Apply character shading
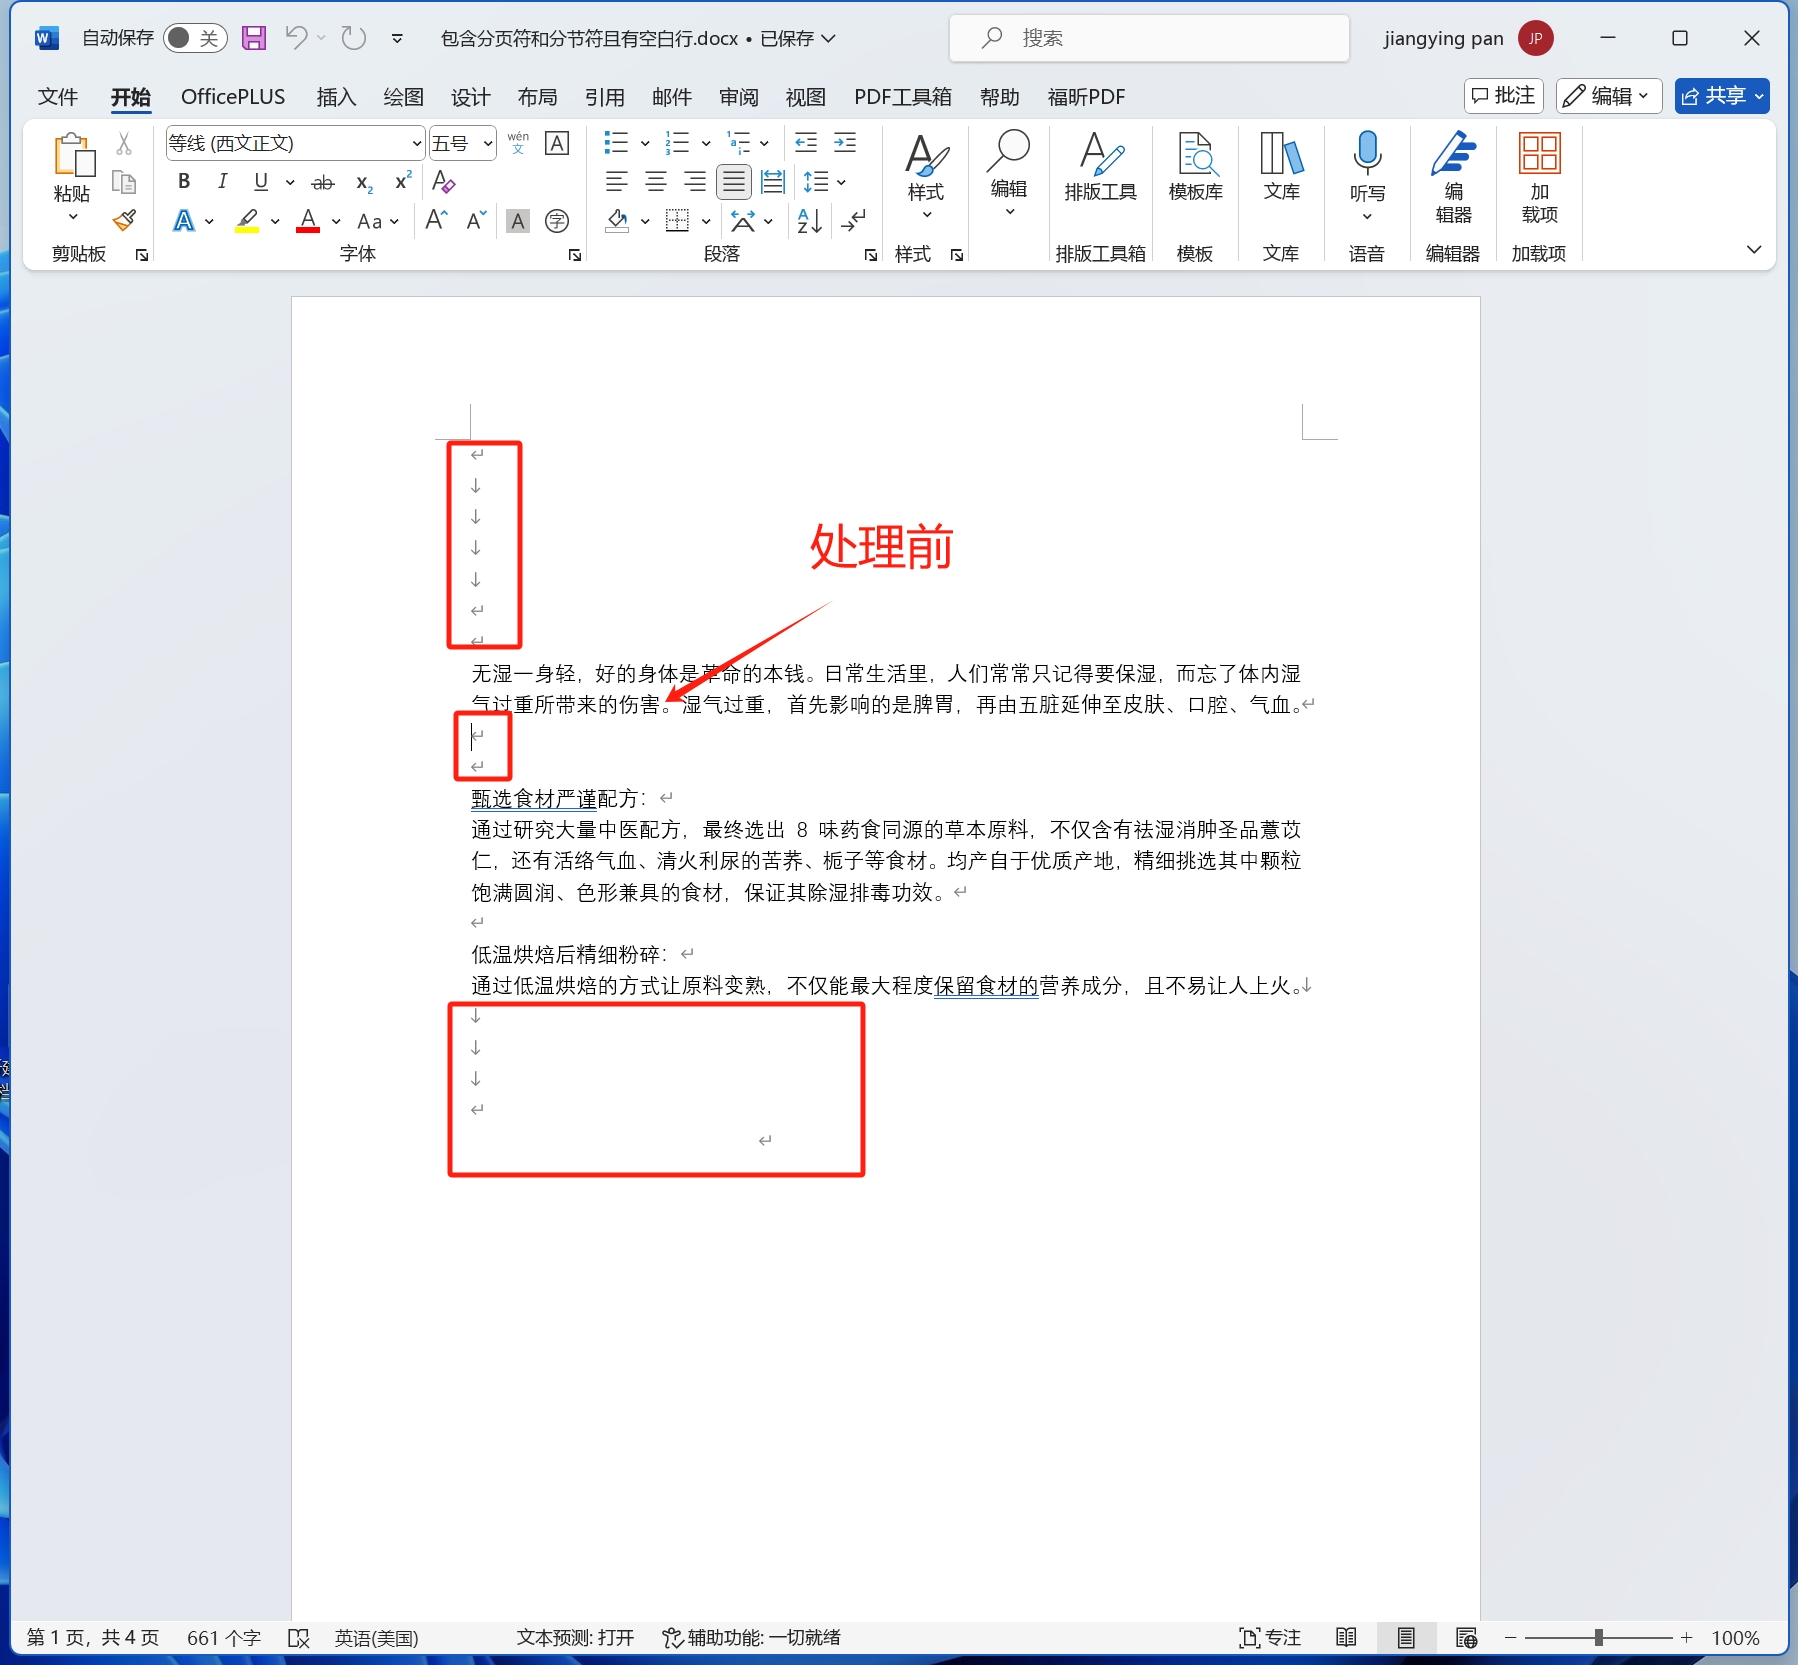Screen dimensions: 1798x1665 [x=517, y=221]
